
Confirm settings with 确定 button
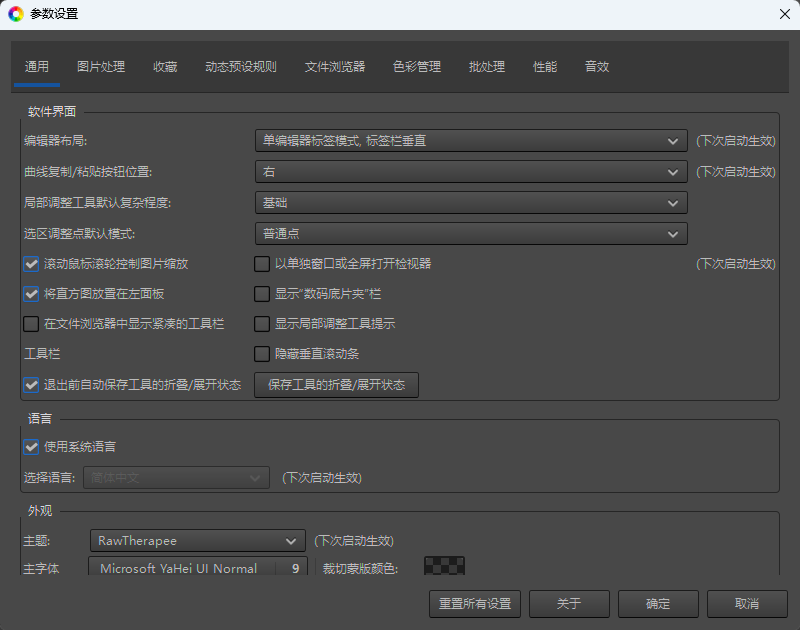click(x=658, y=604)
